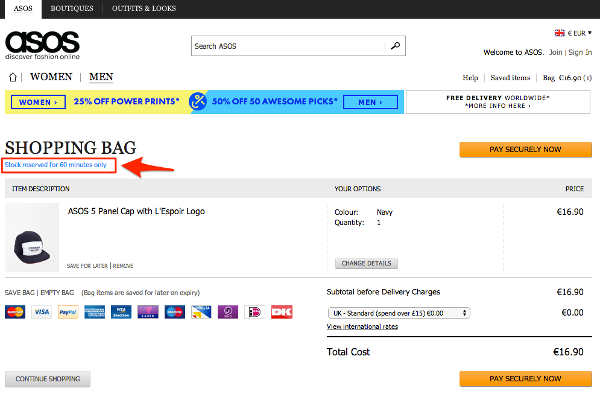Viewport: 600px width, 394px height.
Task: Go to the home icon
Action: click(13, 77)
